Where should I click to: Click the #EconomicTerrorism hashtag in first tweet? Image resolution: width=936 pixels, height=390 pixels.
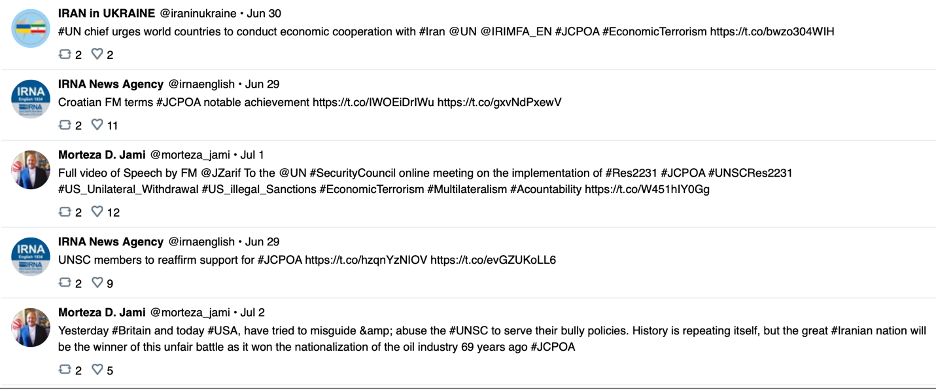[x=654, y=32]
